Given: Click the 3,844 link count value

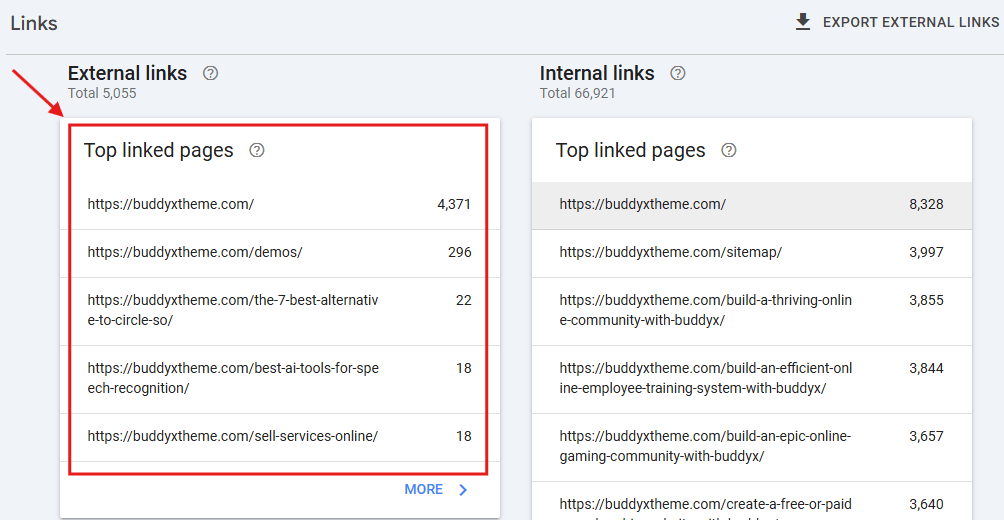Looking at the screenshot, I should tap(926, 368).
